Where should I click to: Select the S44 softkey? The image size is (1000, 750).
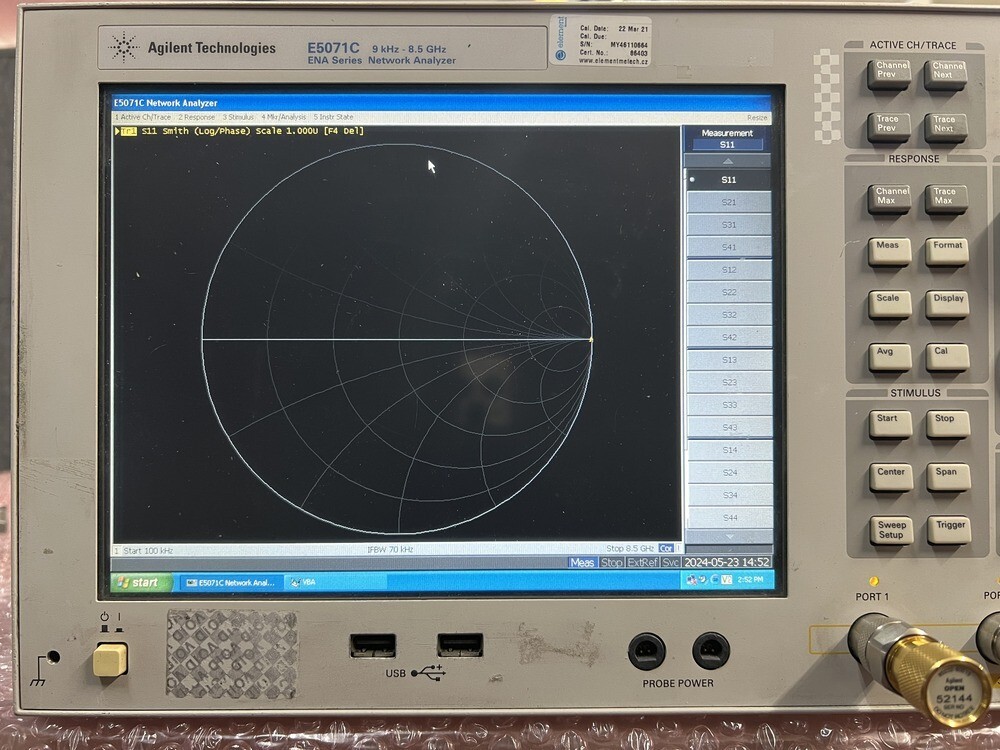click(729, 517)
